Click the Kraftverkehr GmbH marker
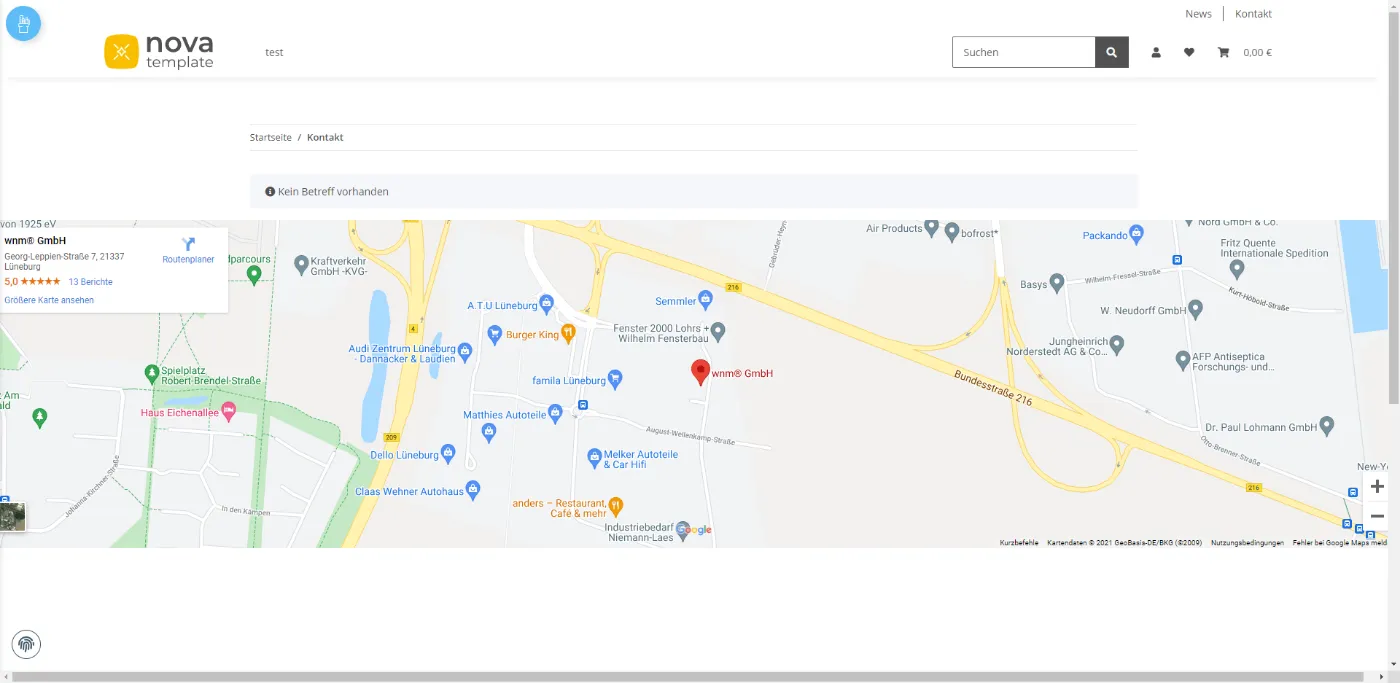The width and height of the screenshot is (1400, 683). point(301,264)
